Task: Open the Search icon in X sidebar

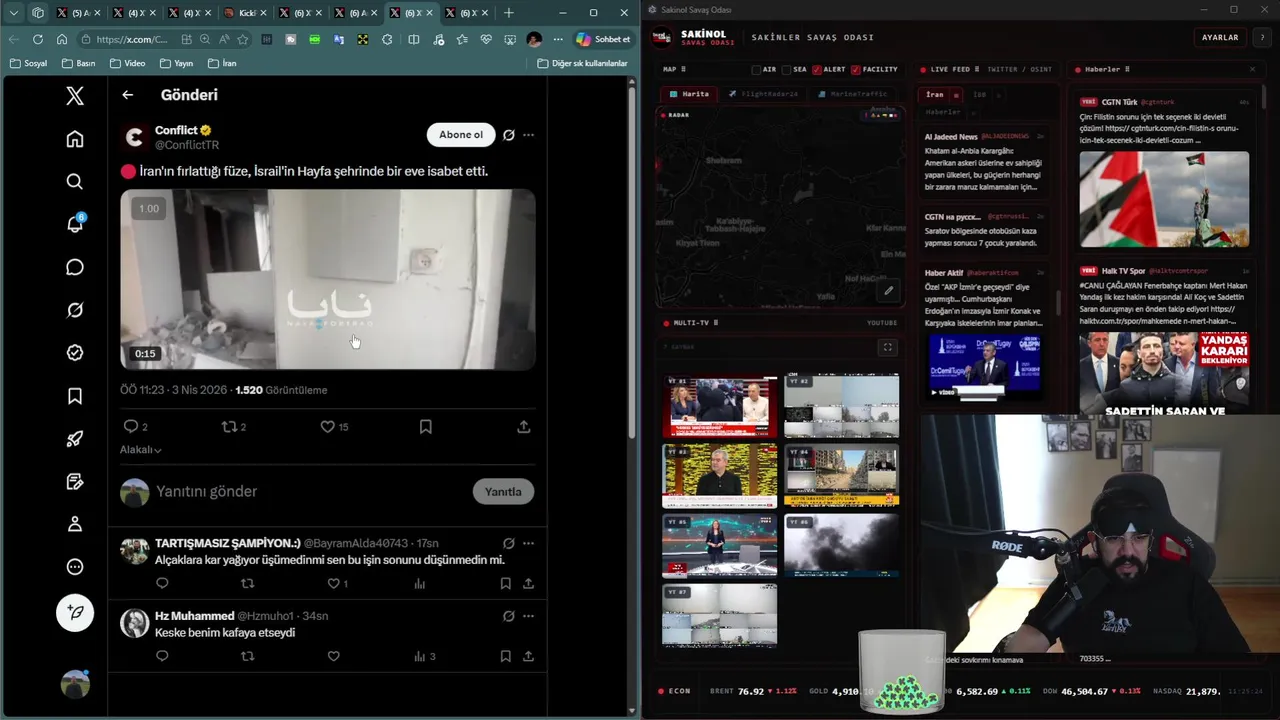Action: [75, 182]
